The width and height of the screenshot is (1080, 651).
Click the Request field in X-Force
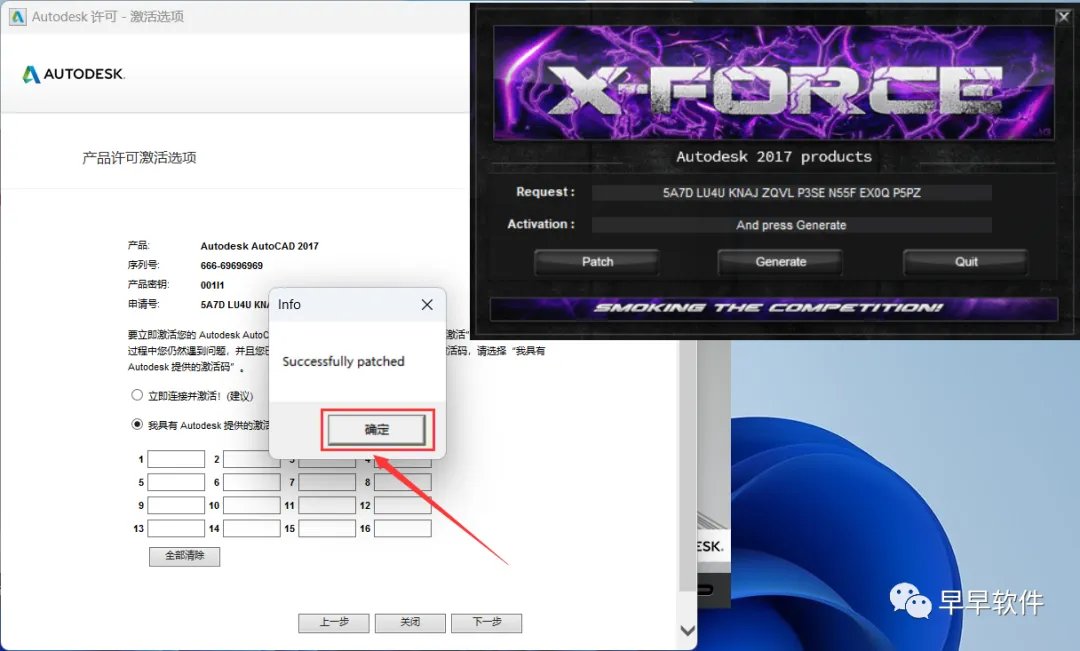click(x=791, y=193)
